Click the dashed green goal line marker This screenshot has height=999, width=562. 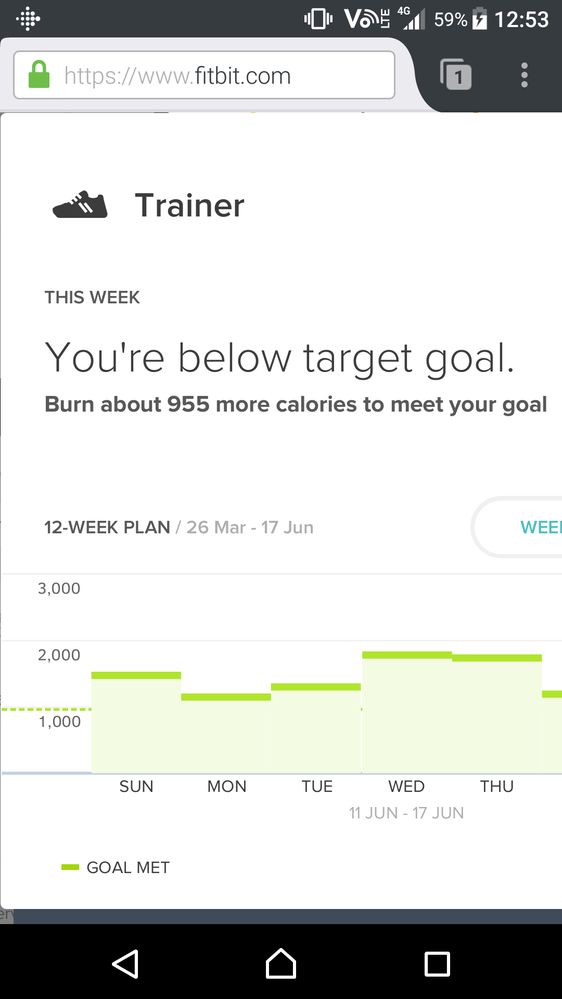pyautogui.click(x=47, y=709)
